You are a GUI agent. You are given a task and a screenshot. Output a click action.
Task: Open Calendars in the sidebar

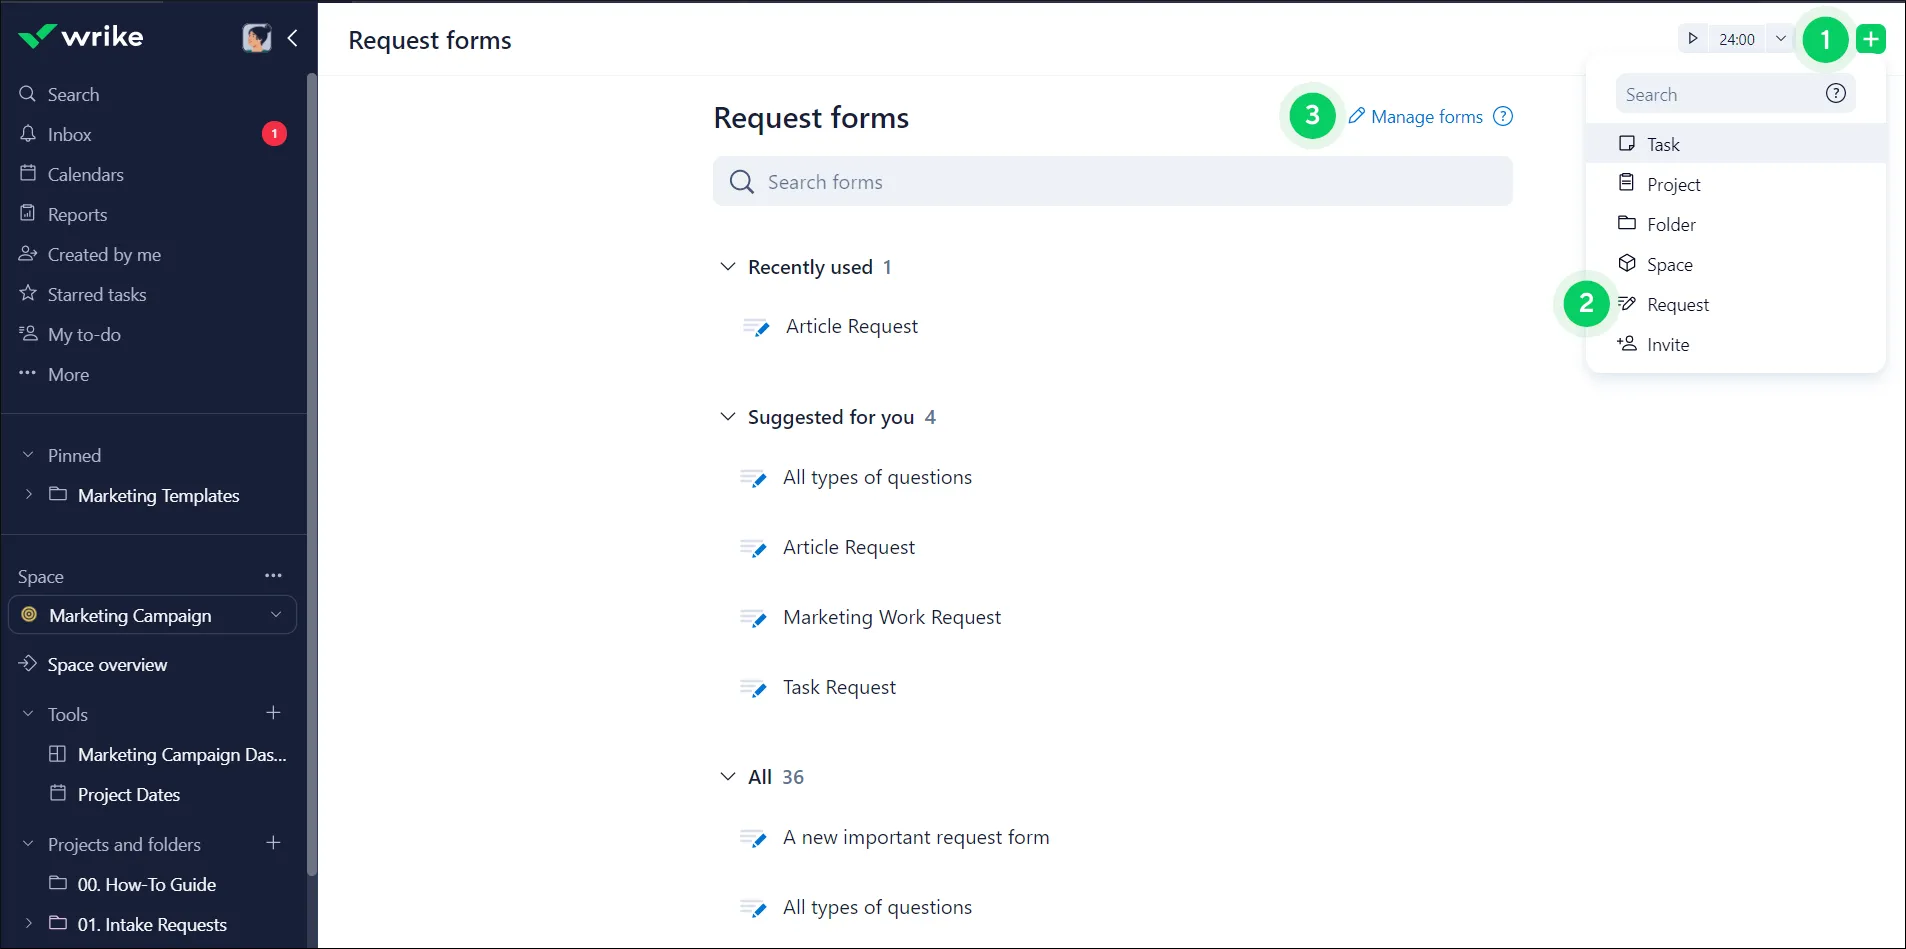click(85, 174)
